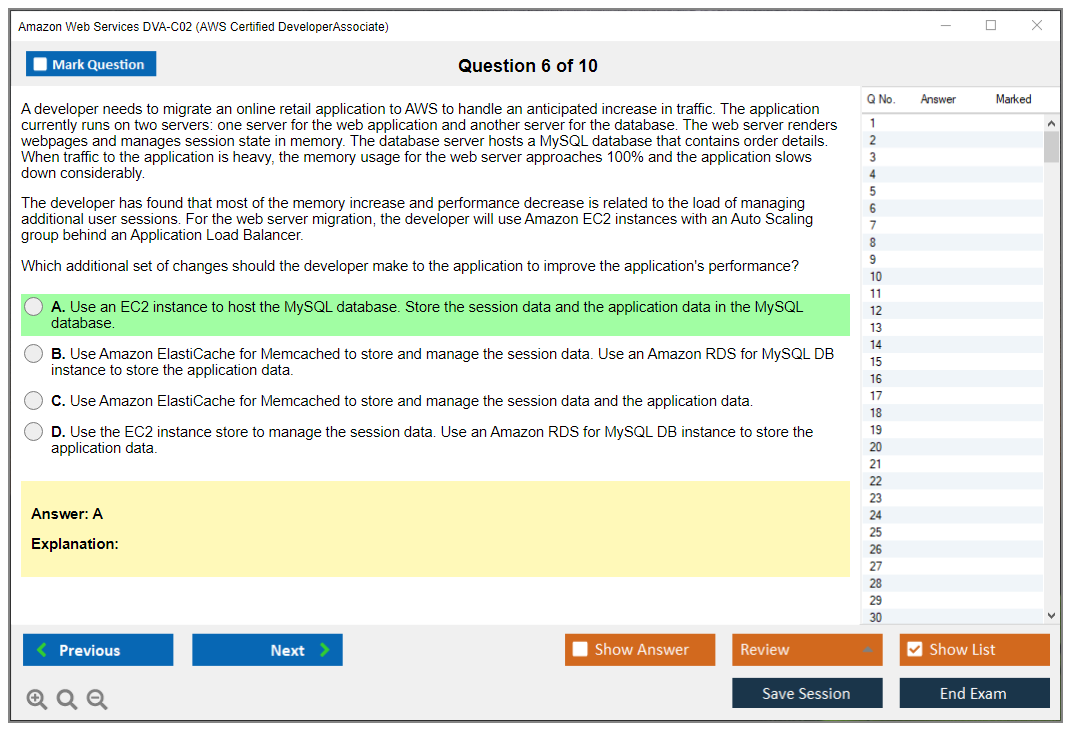The width and height of the screenshot is (1075, 735).
Task: Go back to the Previous question
Action: [x=98, y=650]
